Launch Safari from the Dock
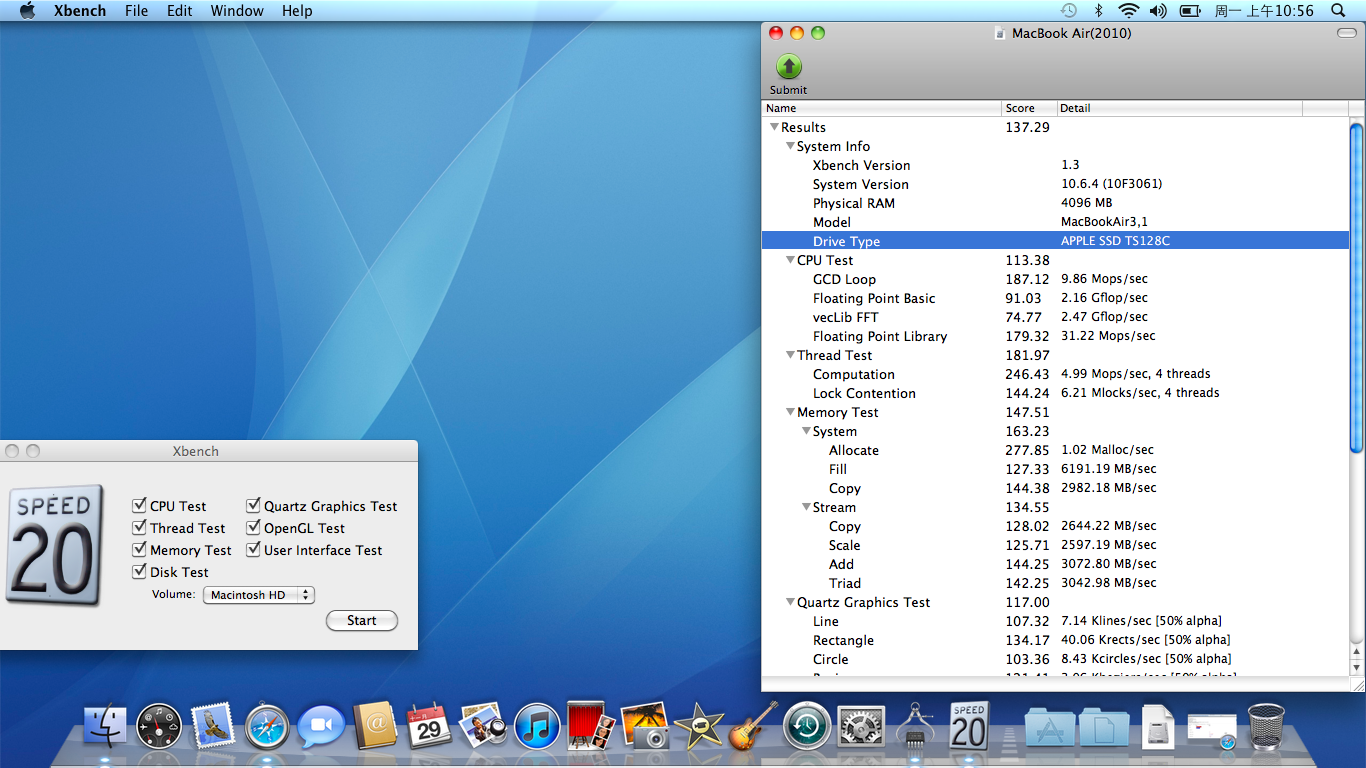The image size is (1366, 768). coord(267,727)
